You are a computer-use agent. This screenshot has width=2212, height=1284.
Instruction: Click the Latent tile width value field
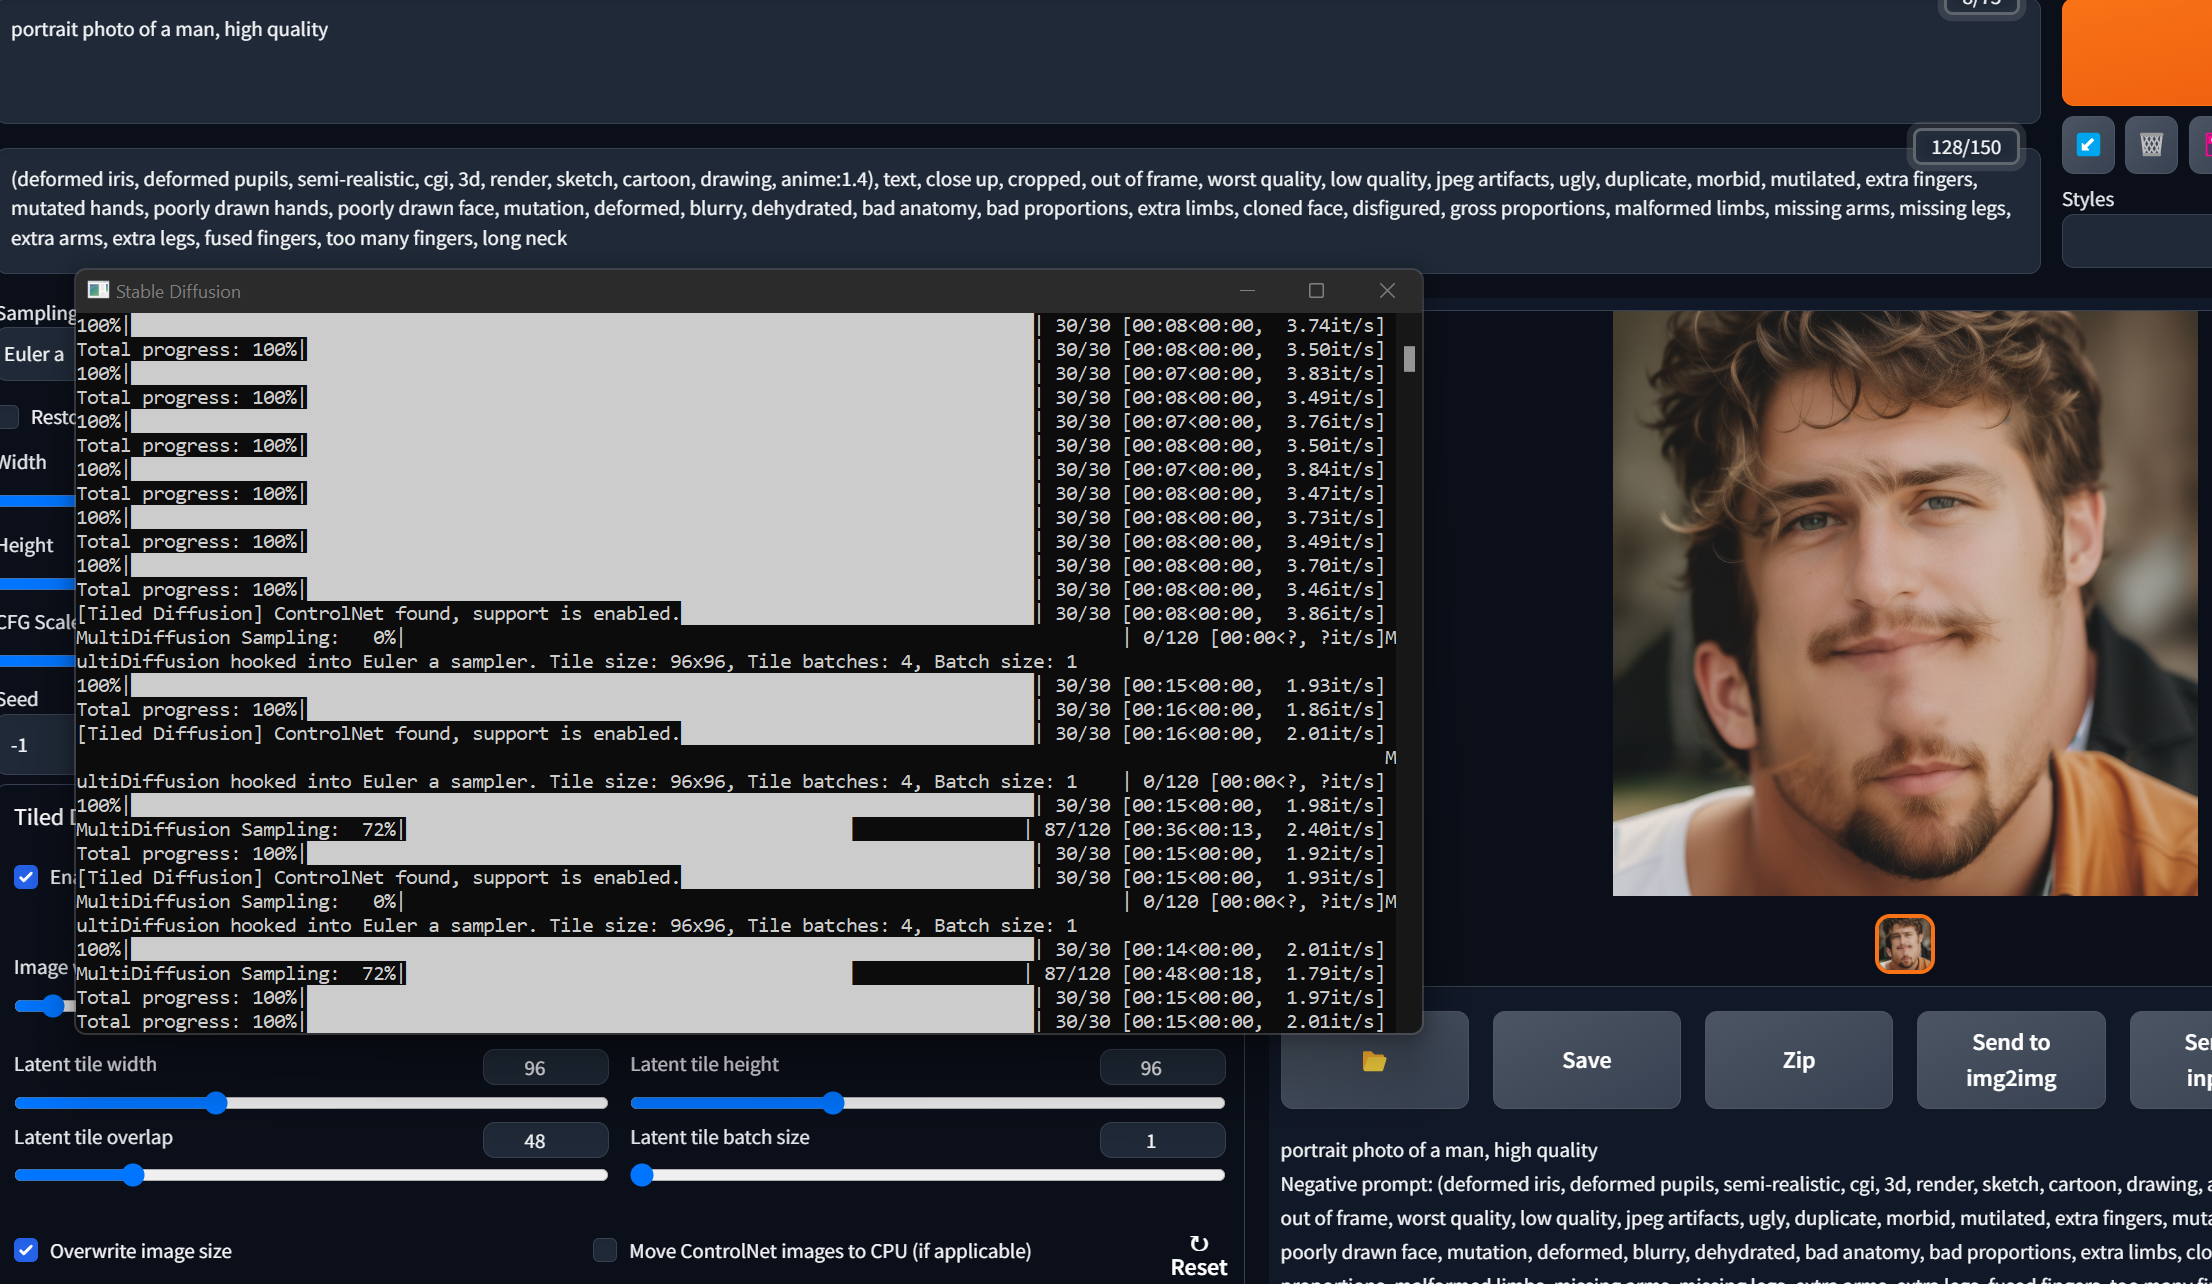tap(545, 1067)
